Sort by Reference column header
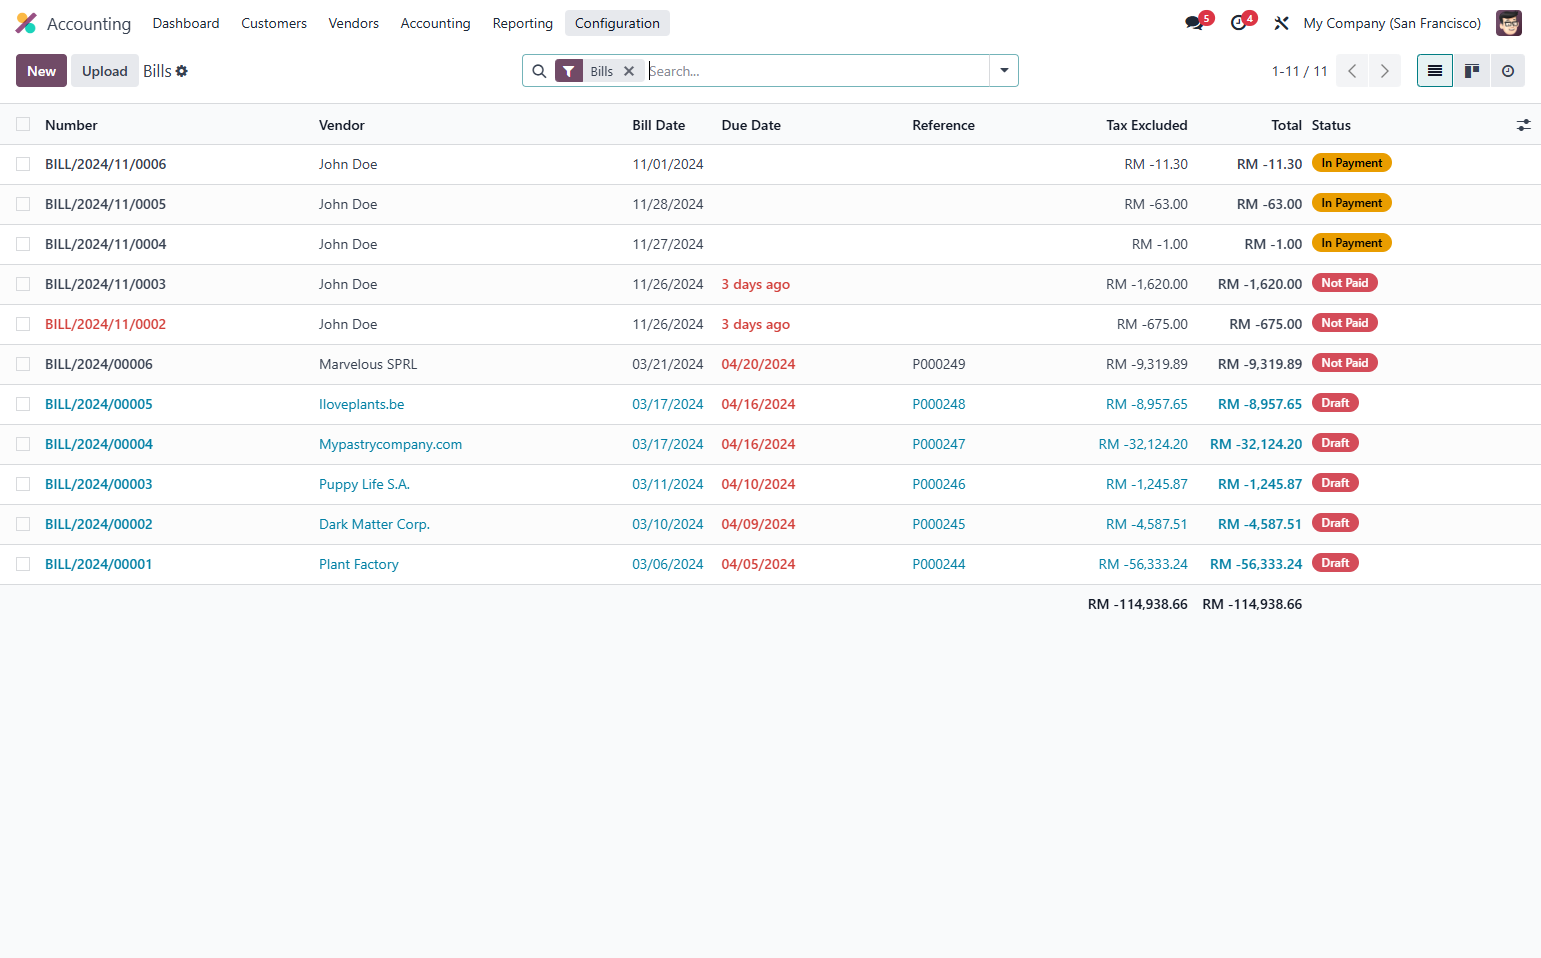1541x958 pixels. (x=943, y=125)
